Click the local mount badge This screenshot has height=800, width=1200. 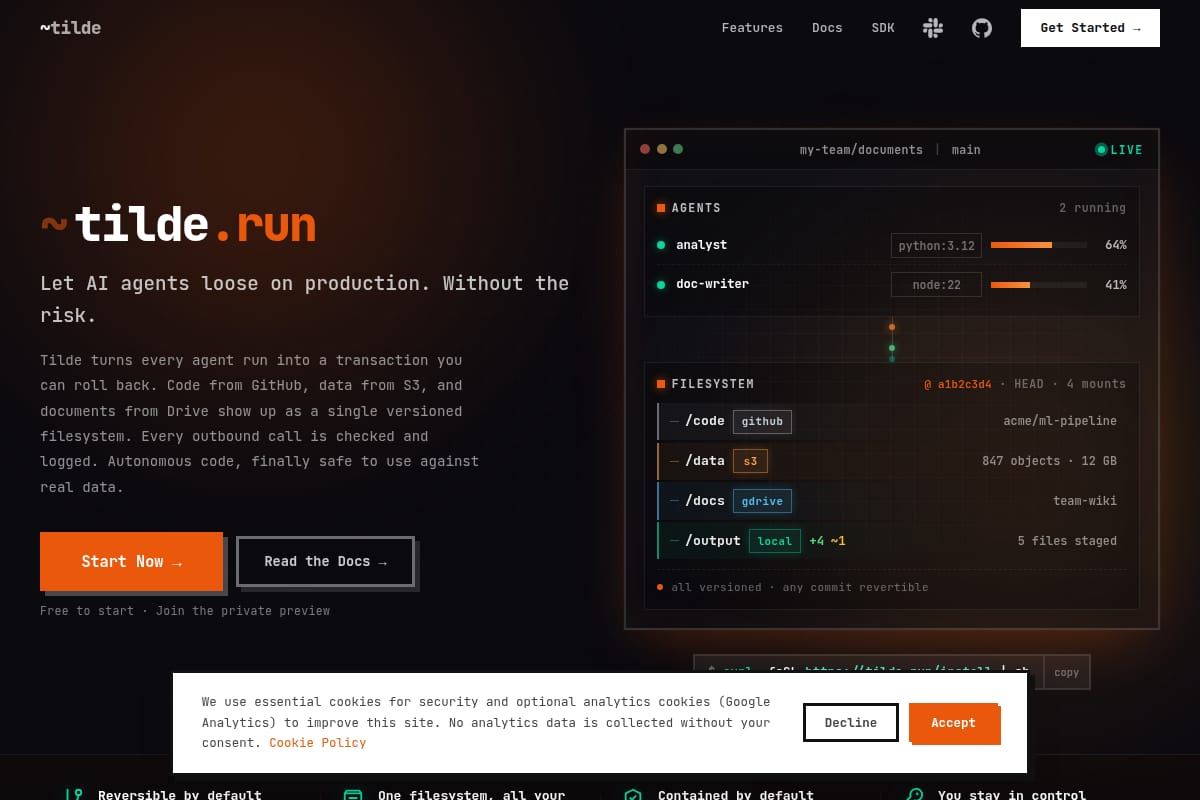coord(774,541)
